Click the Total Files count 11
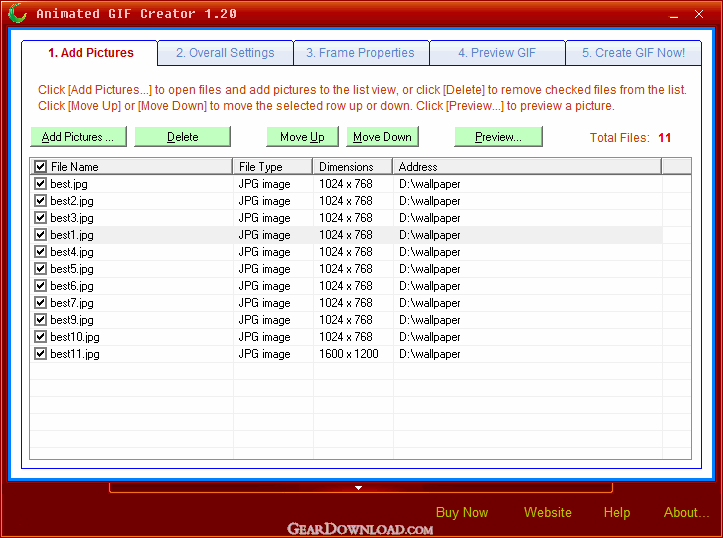723x538 pixels. click(664, 137)
